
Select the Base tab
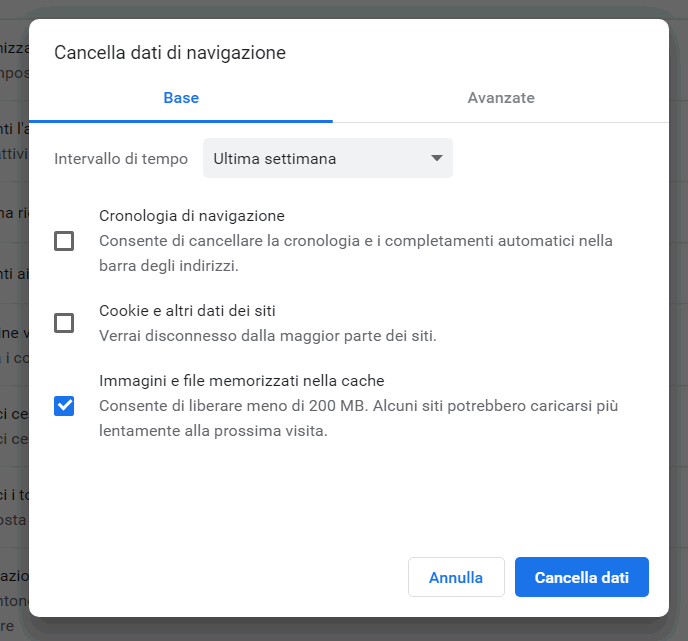(181, 98)
